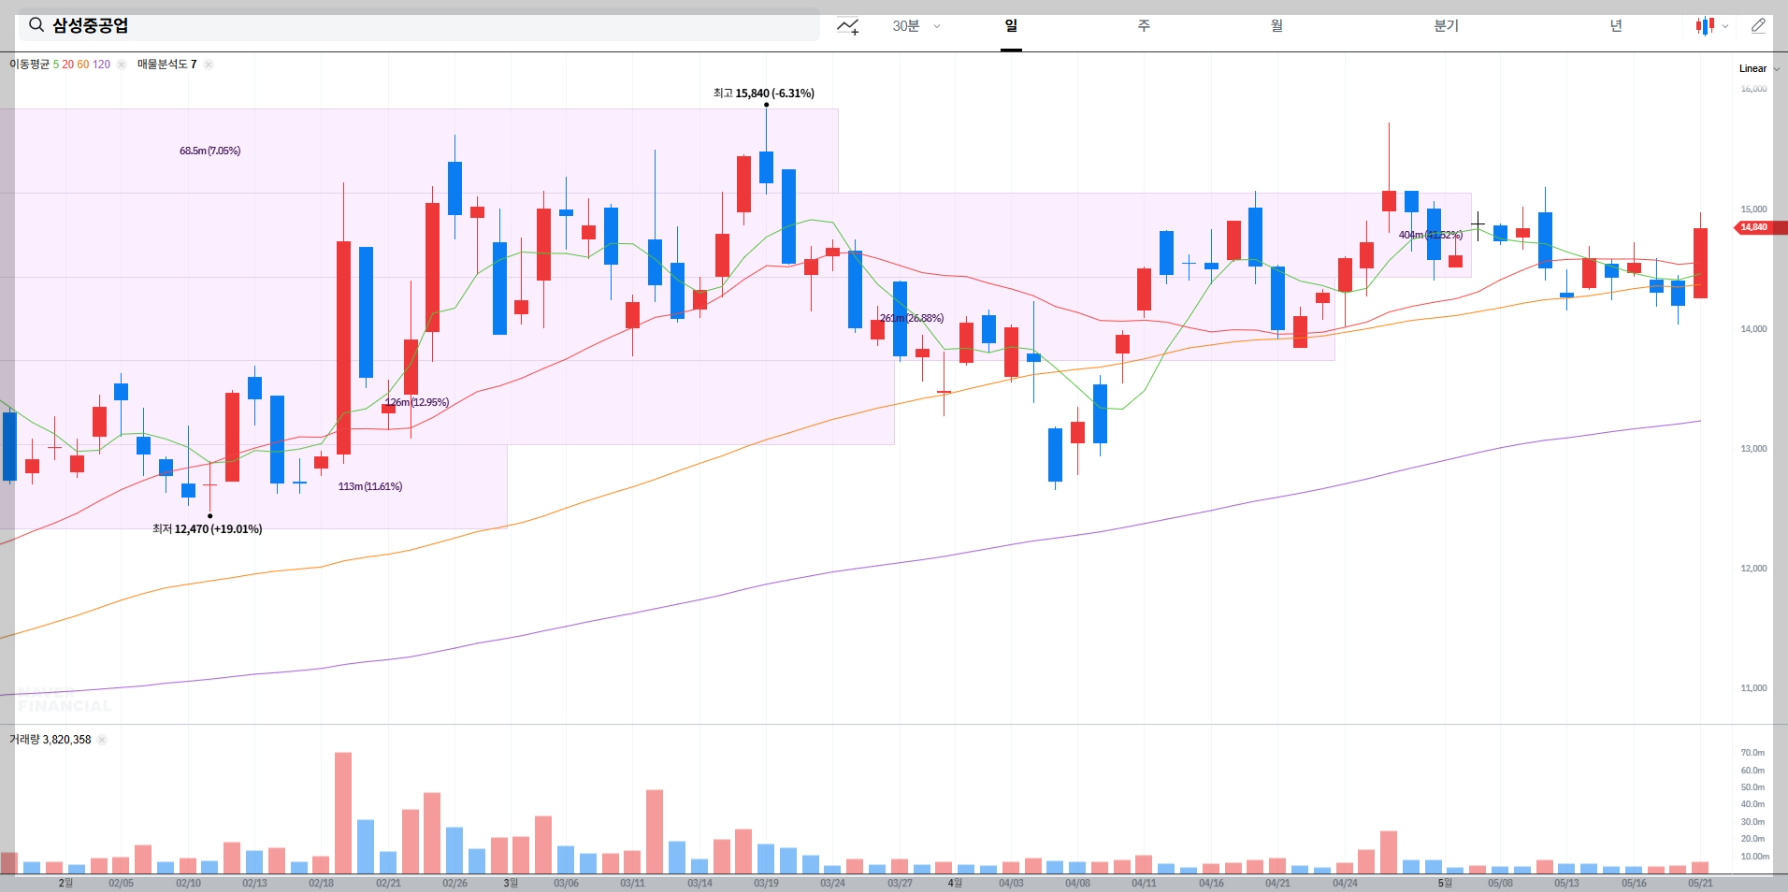Click the 거래량 3,820,358 volume label
Image resolution: width=1788 pixels, height=892 pixels.
click(x=50, y=740)
